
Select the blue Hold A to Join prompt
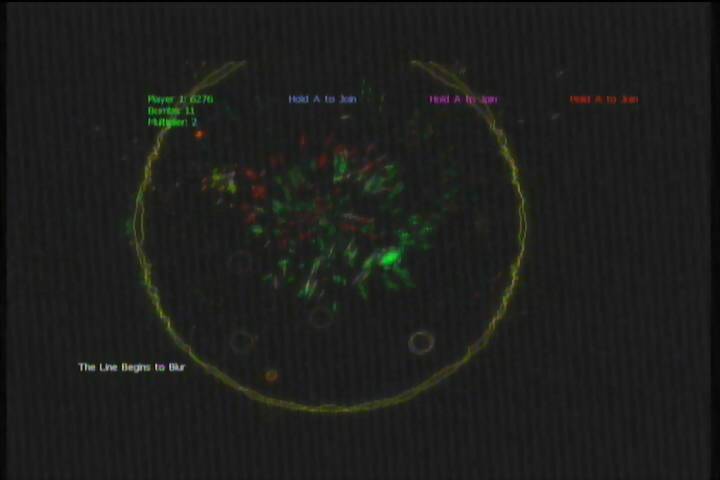point(322,99)
